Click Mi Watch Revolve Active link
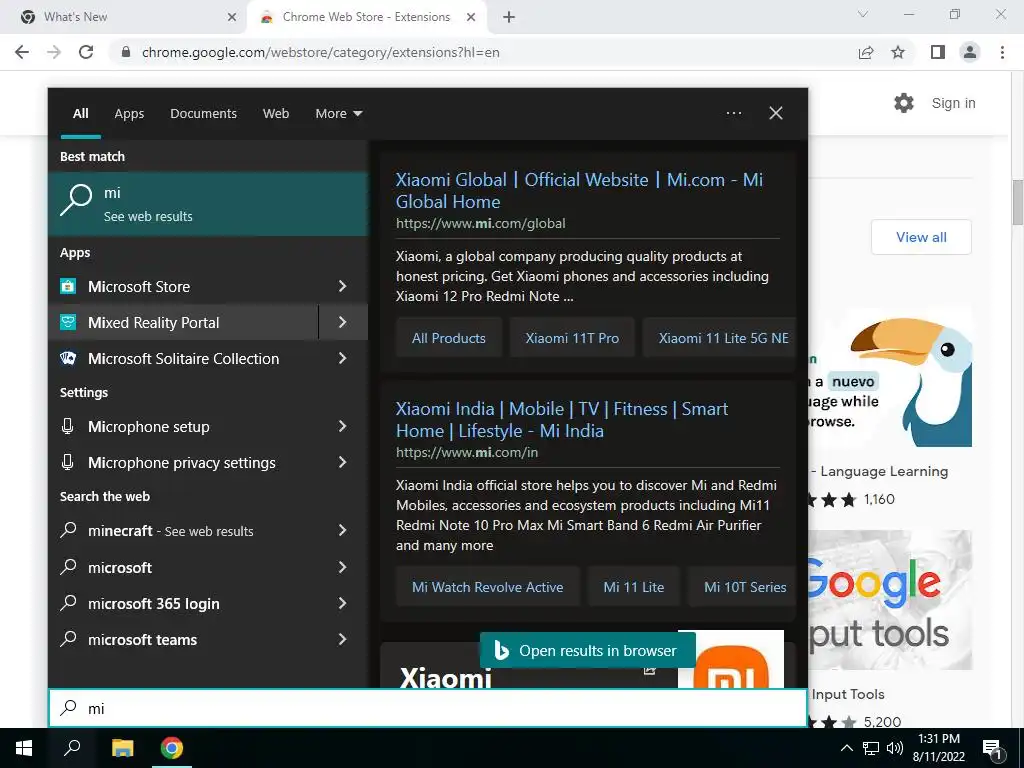The width and height of the screenshot is (1024, 768). pos(487,586)
